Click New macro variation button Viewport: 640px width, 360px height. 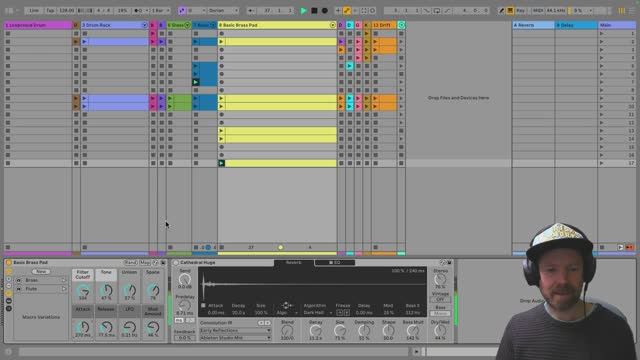41,271
